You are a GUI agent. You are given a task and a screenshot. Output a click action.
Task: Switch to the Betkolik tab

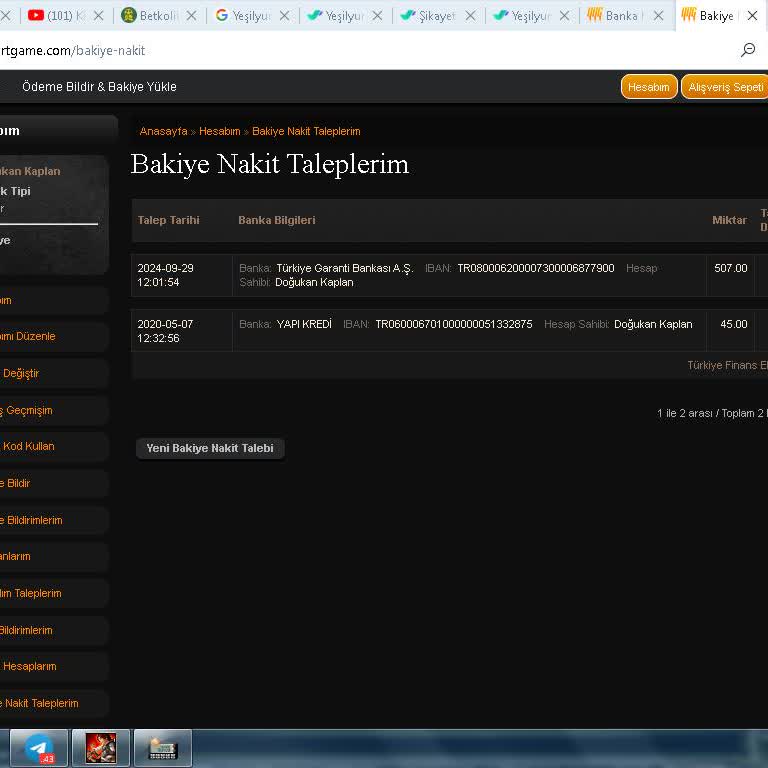pos(159,16)
